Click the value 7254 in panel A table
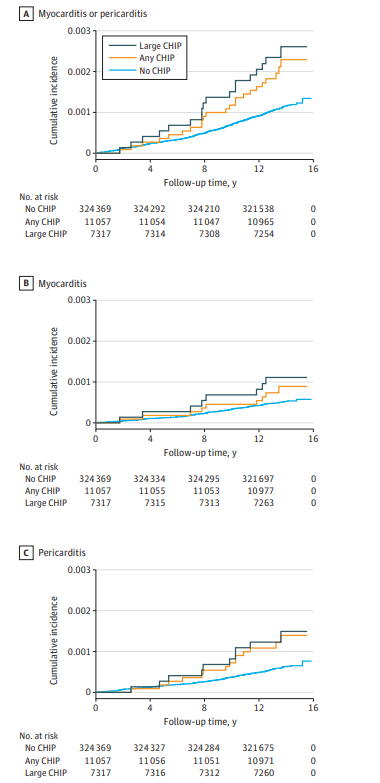This screenshot has height=783, width=380. click(x=259, y=233)
